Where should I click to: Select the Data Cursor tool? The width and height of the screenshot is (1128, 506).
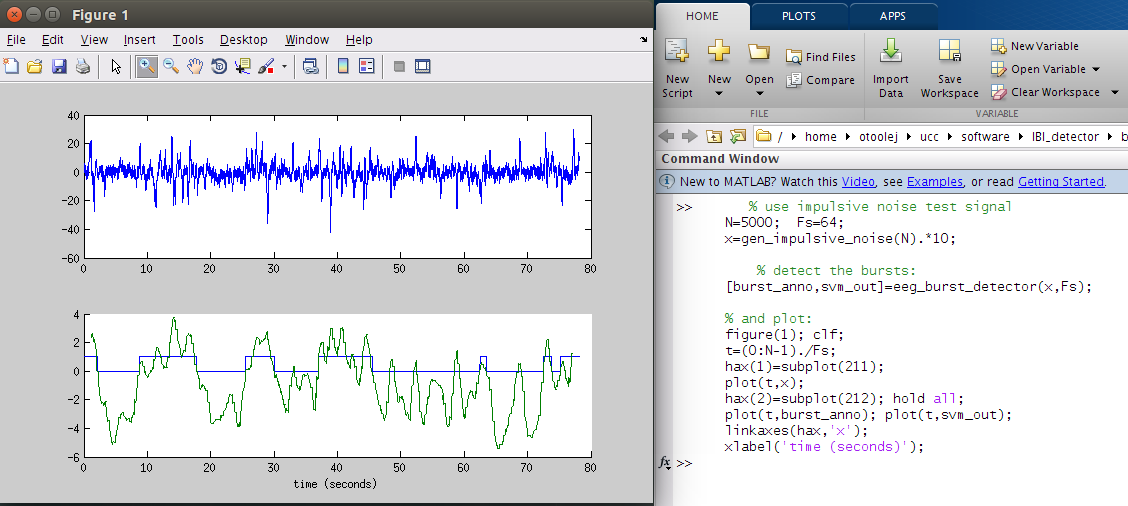click(243, 66)
